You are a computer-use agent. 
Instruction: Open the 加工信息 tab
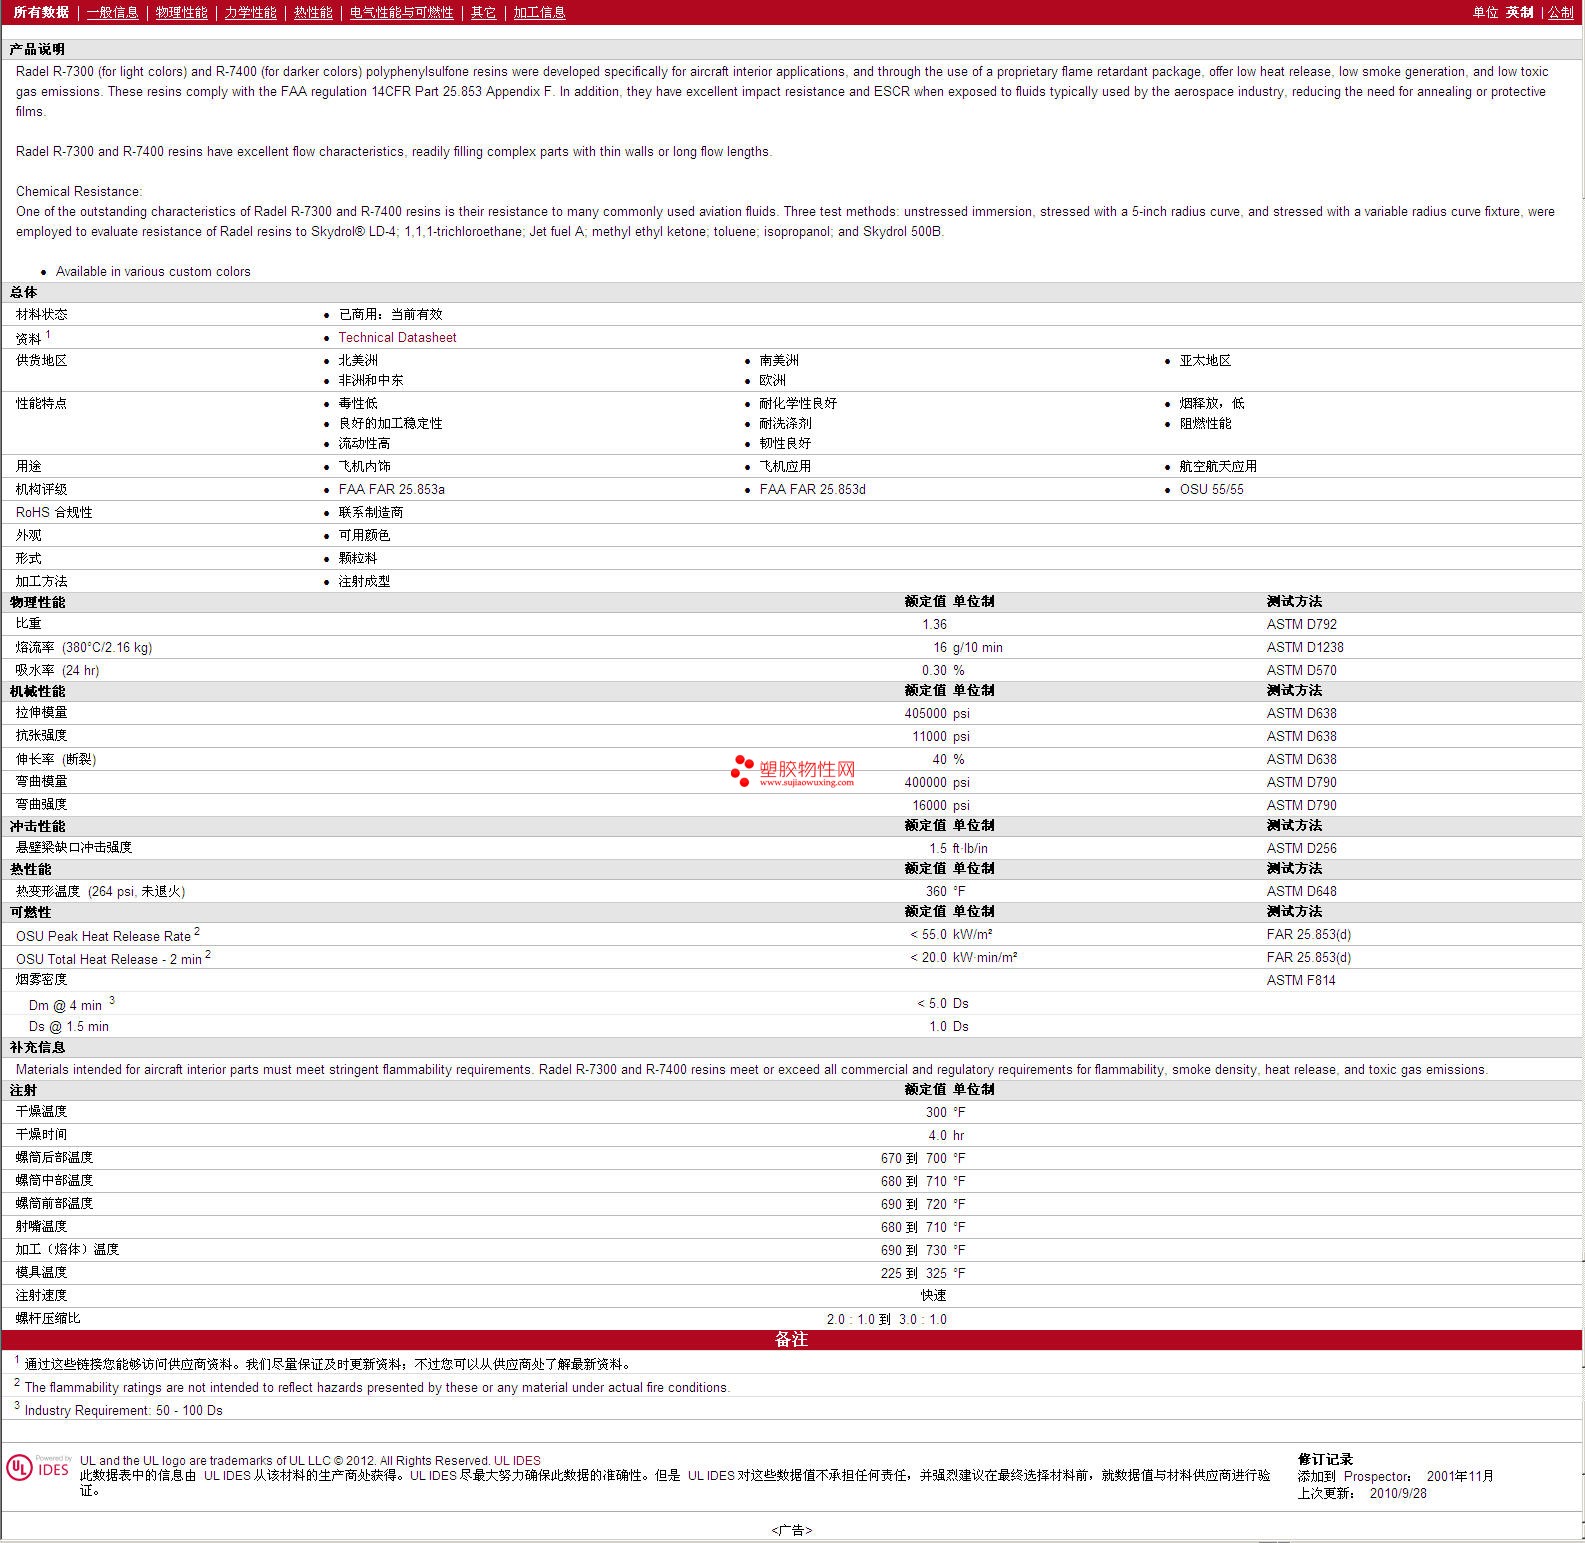pos(539,12)
